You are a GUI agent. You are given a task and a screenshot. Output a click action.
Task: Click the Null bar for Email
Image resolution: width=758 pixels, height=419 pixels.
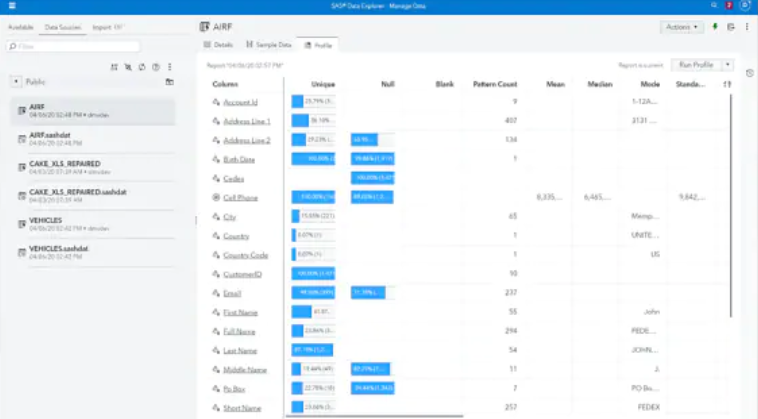(x=372, y=292)
